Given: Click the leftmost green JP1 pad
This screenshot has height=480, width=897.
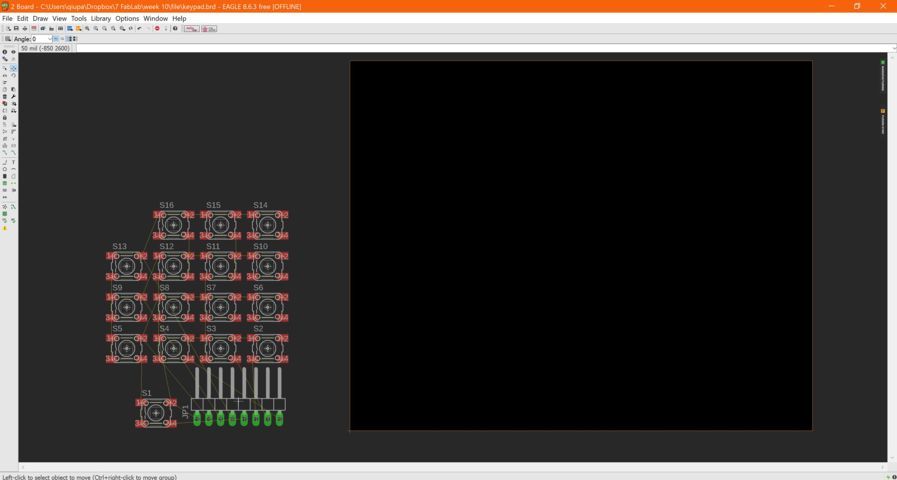Looking at the screenshot, I should coord(197,419).
